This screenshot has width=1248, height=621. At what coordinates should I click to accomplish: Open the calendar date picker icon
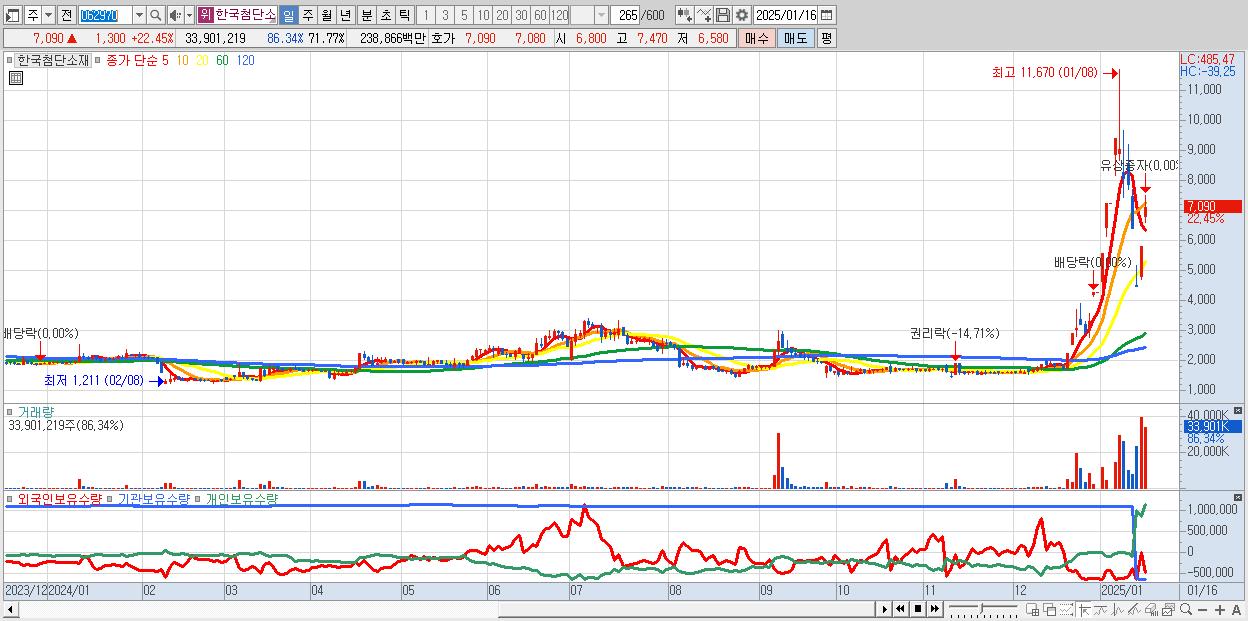pyautogui.click(x=826, y=15)
